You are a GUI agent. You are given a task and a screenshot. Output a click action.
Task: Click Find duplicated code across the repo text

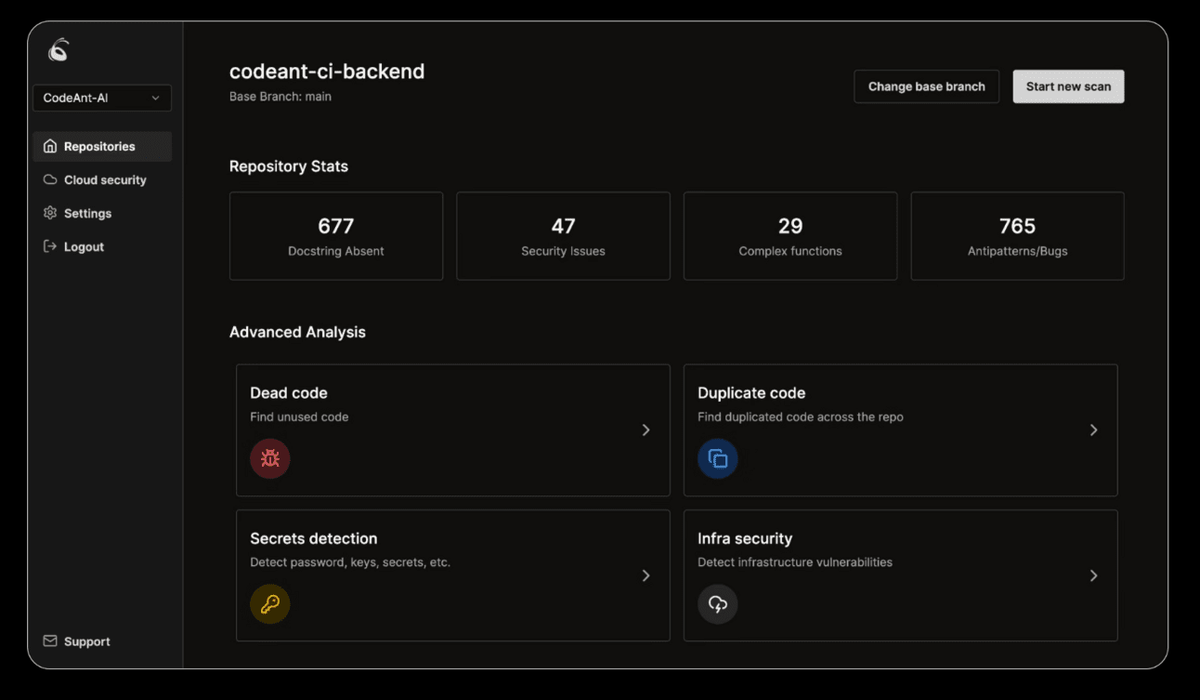tap(800, 417)
